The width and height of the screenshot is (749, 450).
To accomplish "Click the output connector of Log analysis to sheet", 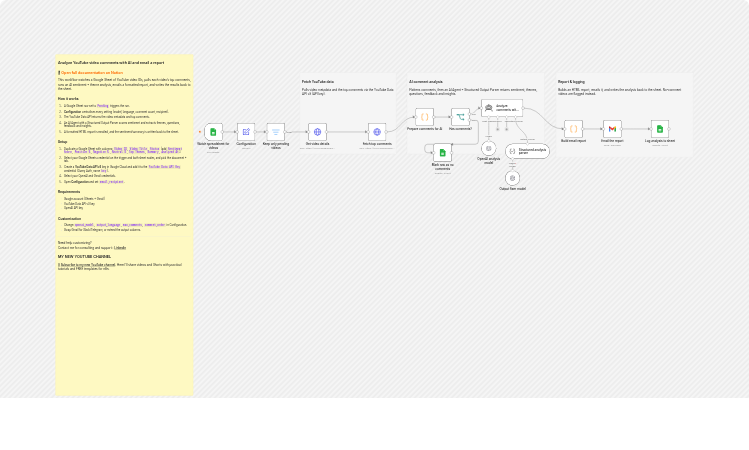I will (669, 129).
